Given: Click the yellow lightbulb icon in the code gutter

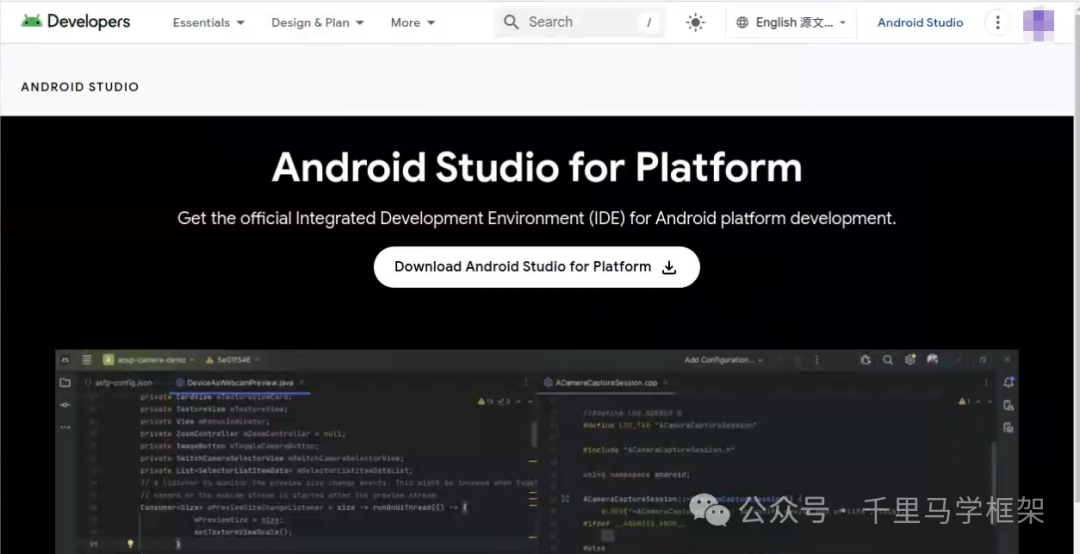Looking at the screenshot, I should point(129,544).
